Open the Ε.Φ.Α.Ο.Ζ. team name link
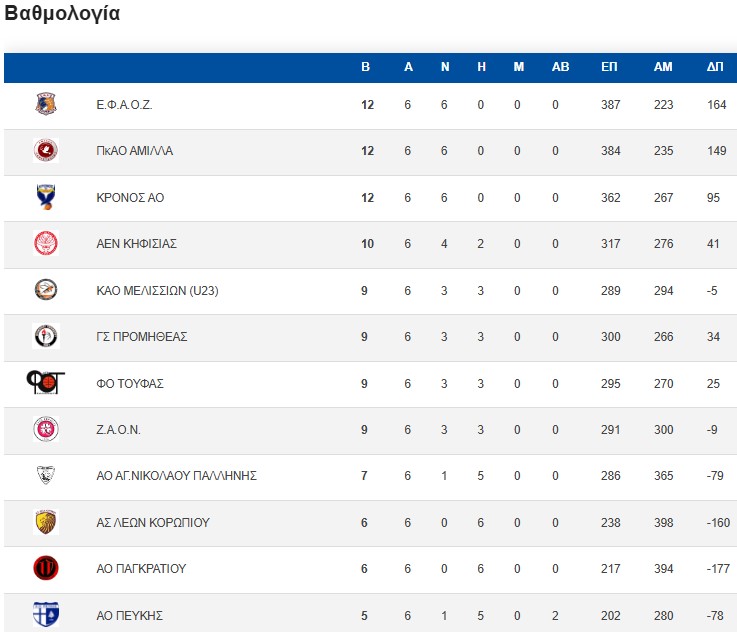Image resolution: width=737 pixels, height=632 pixels. (x=124, y=105)
